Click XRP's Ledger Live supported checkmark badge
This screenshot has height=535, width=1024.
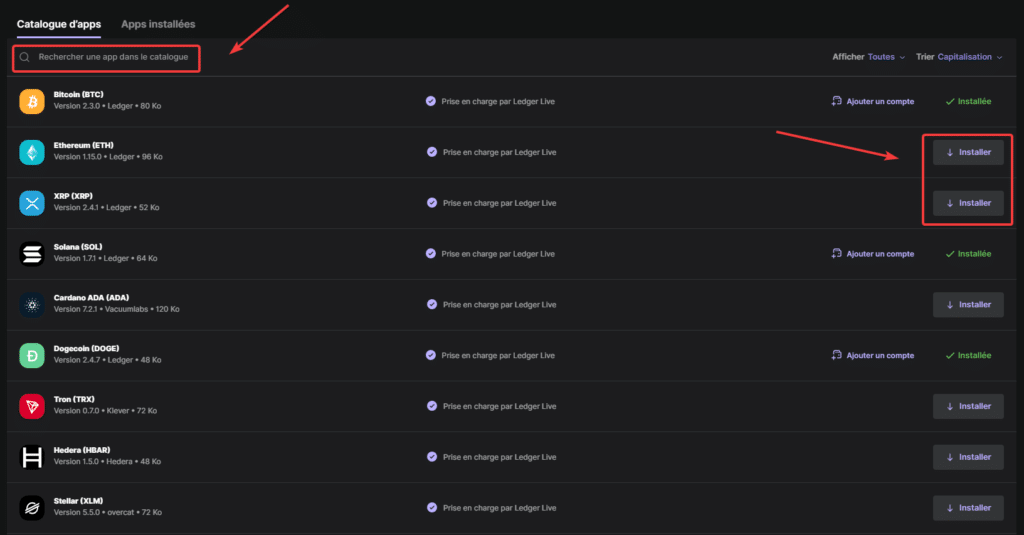click(x=432, y=203)
